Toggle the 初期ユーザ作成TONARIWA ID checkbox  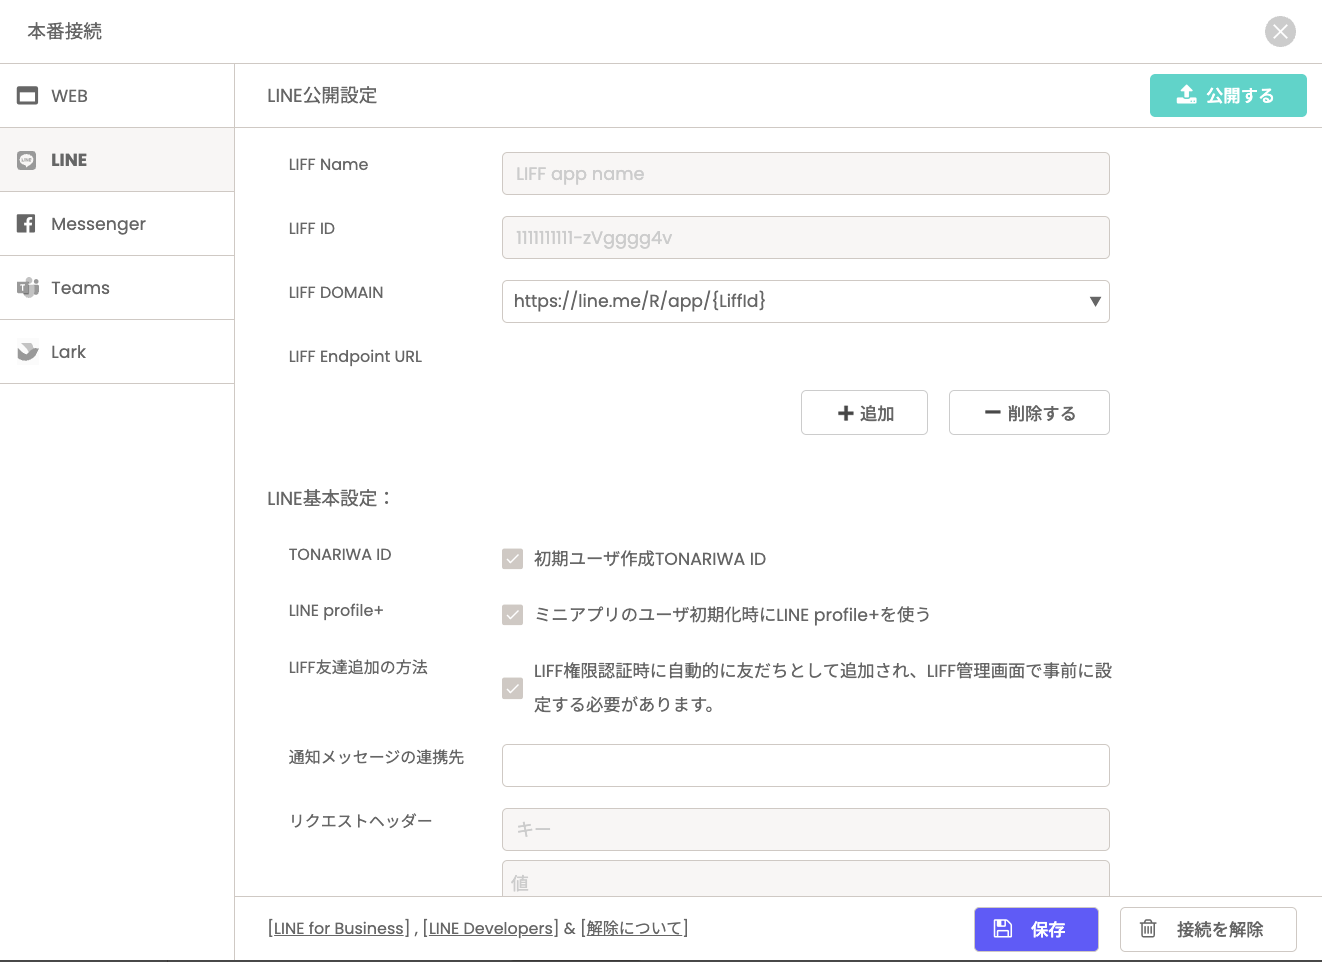click(512, 559)
